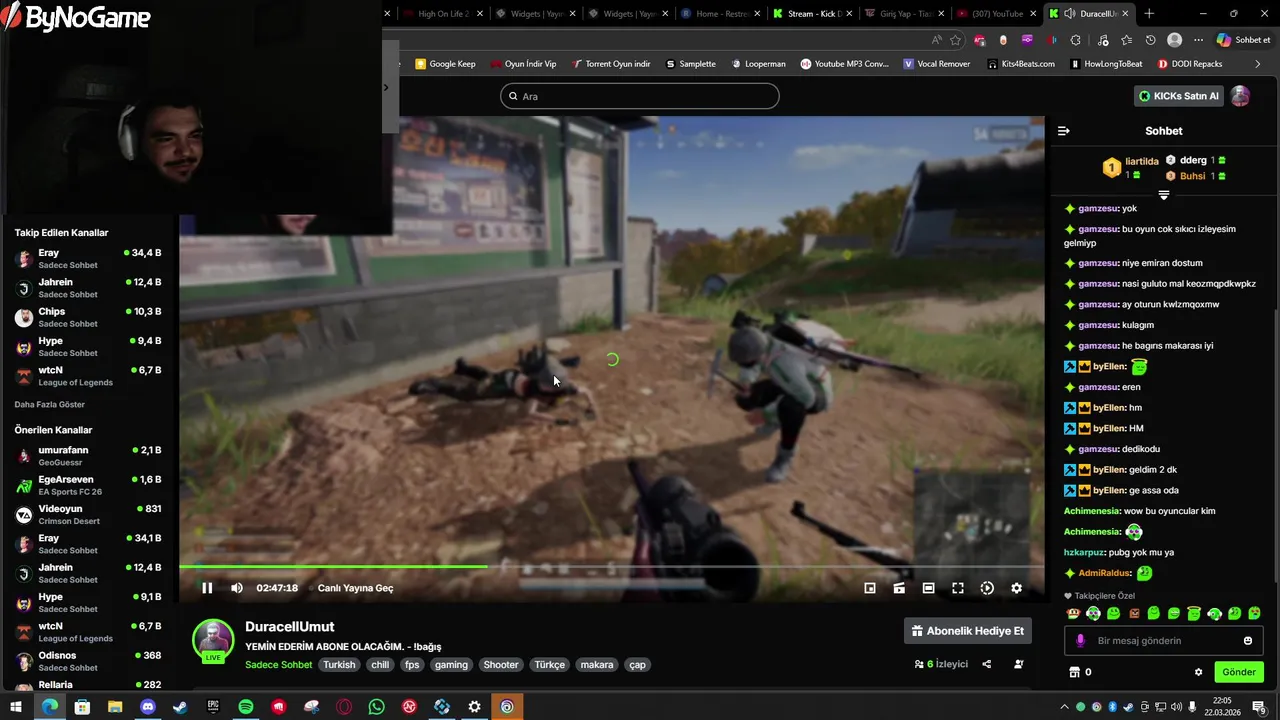
Task: Switch to the Home - Restream tab
Action: (x=720, y=14)
